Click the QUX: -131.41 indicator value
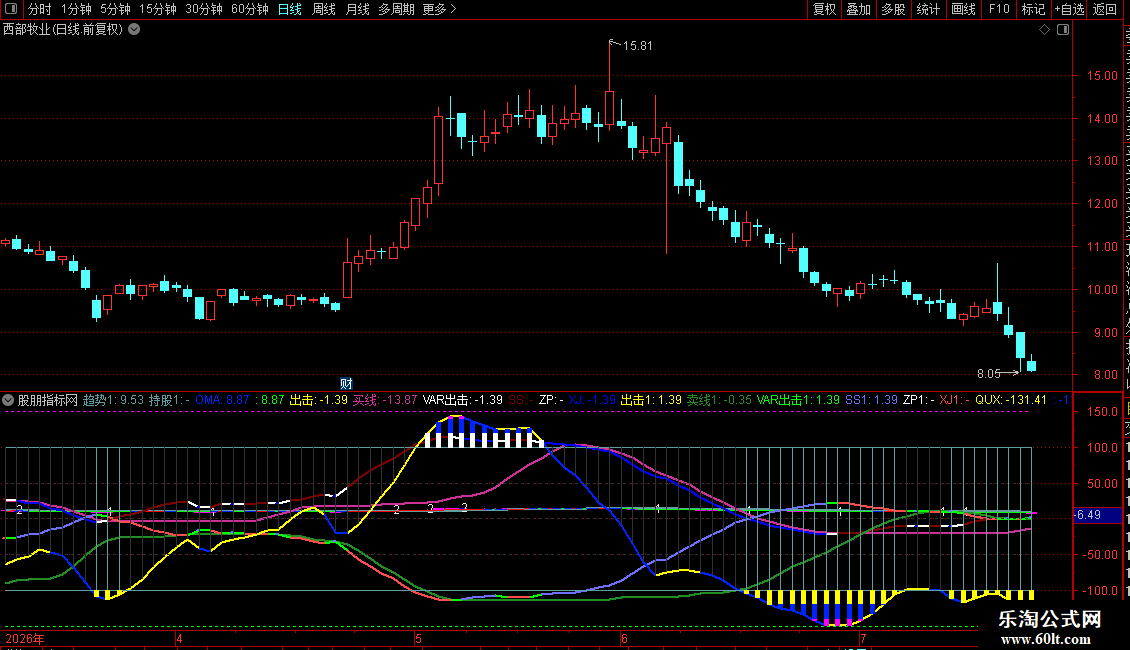Viewport: 1130px width, 650px height. 1010,400
